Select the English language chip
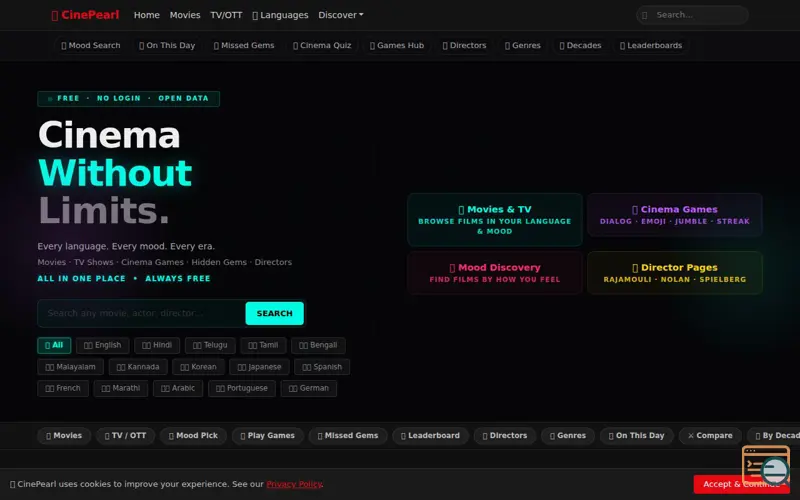The width and height of the screenshot is (800, 500). point(103,345)
